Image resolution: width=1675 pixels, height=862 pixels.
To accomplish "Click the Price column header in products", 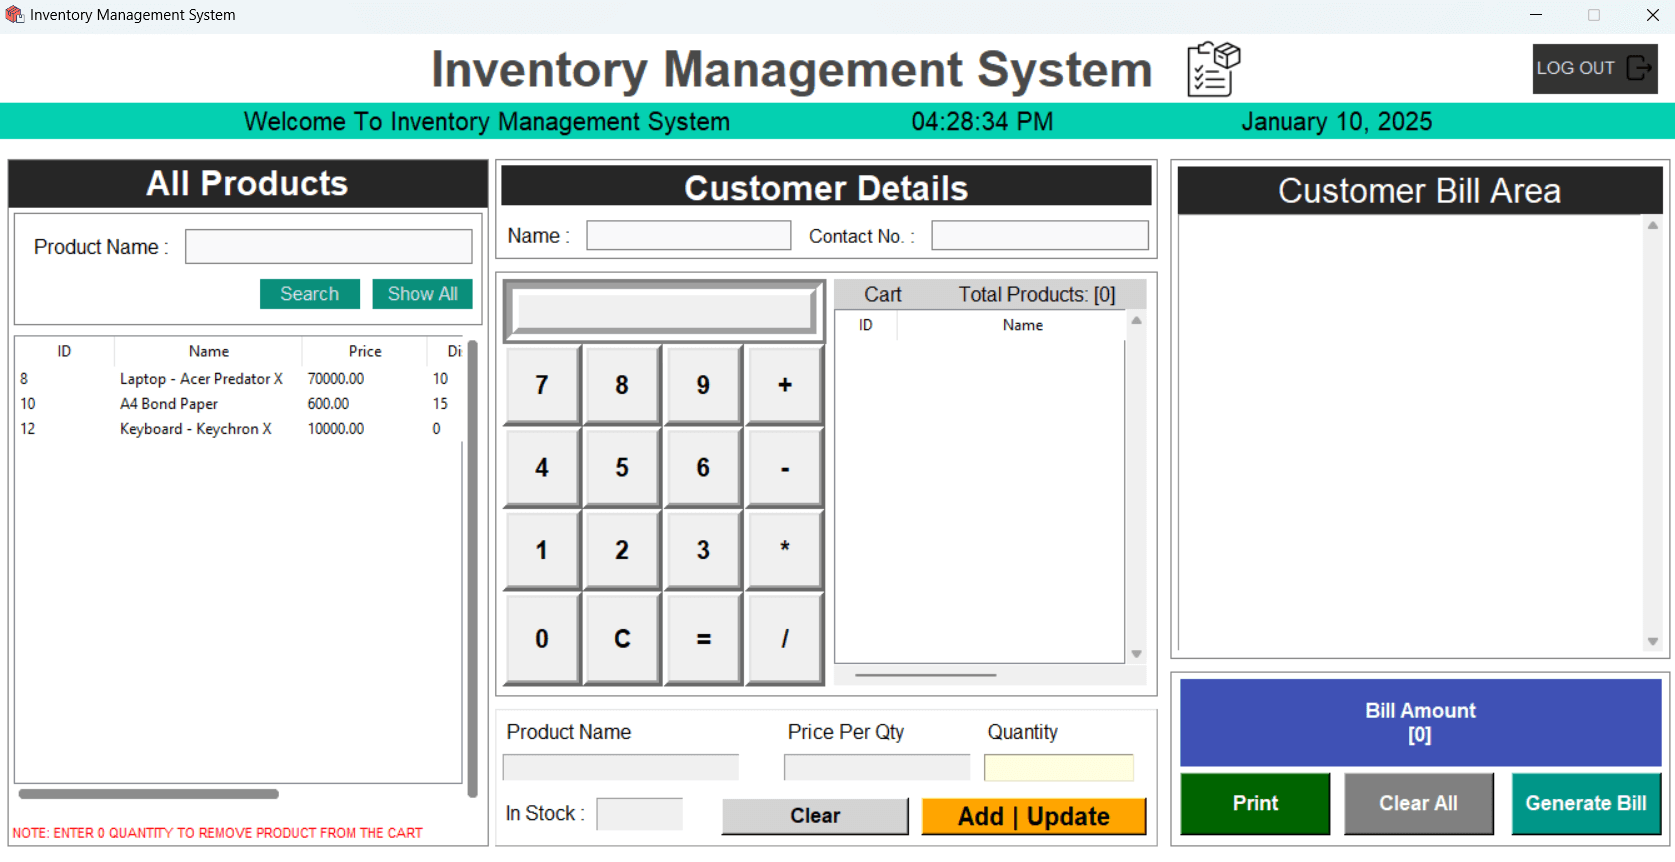I will click(365, 351).
